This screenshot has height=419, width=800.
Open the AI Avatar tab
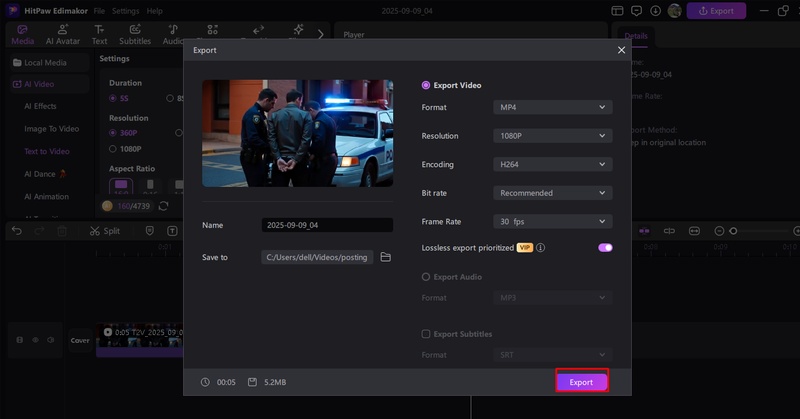coord(63,35)
